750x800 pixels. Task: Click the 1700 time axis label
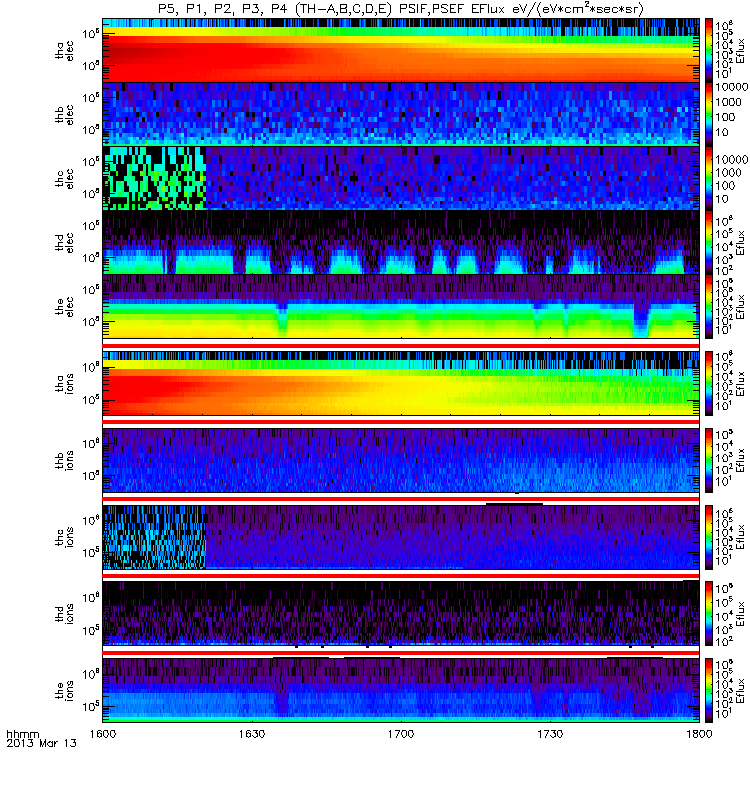(401, 734)
